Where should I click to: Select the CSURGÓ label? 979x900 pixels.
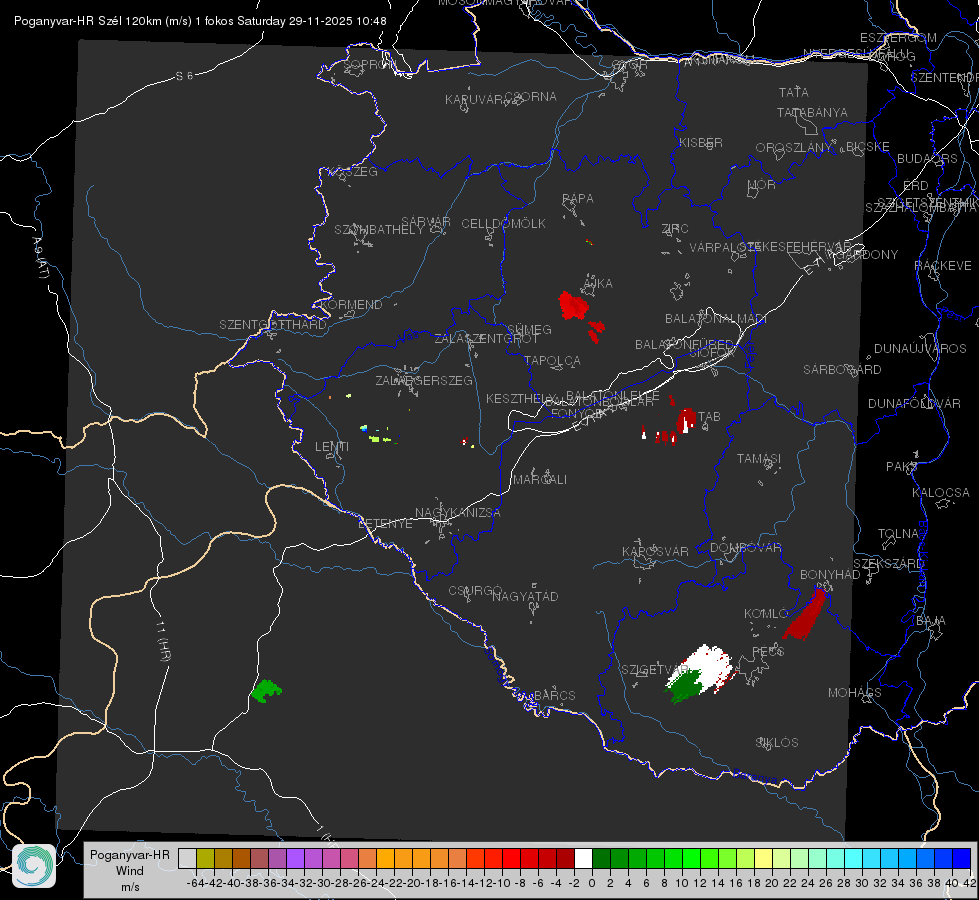coord(475,591)
